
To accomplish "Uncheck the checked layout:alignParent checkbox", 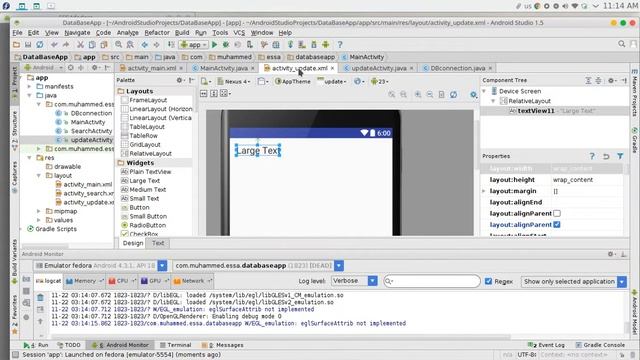I will click(x=557, y=224).
